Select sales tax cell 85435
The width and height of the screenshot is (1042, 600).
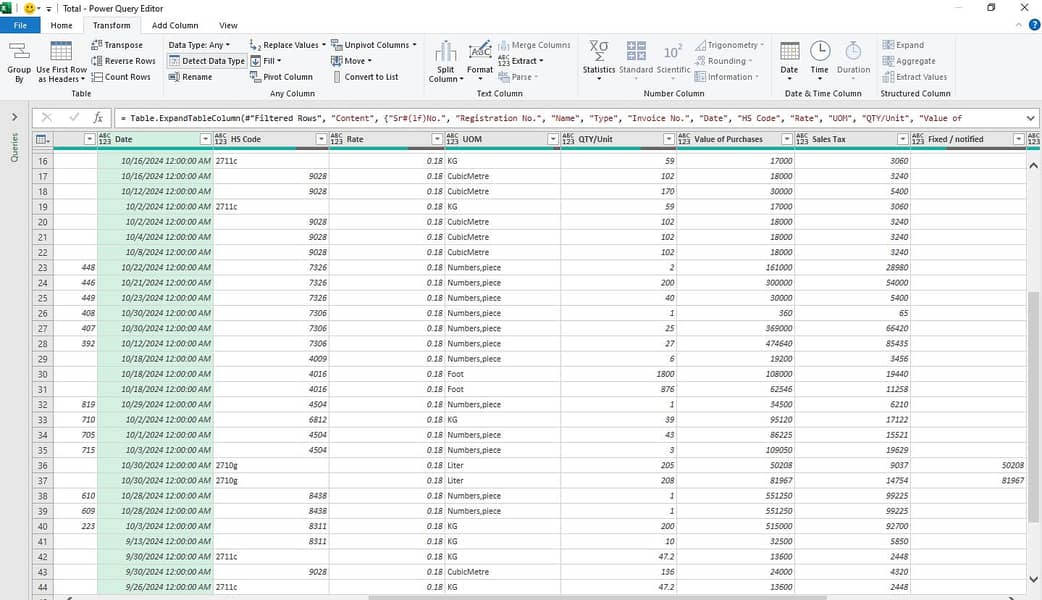(x=853, y=344)
